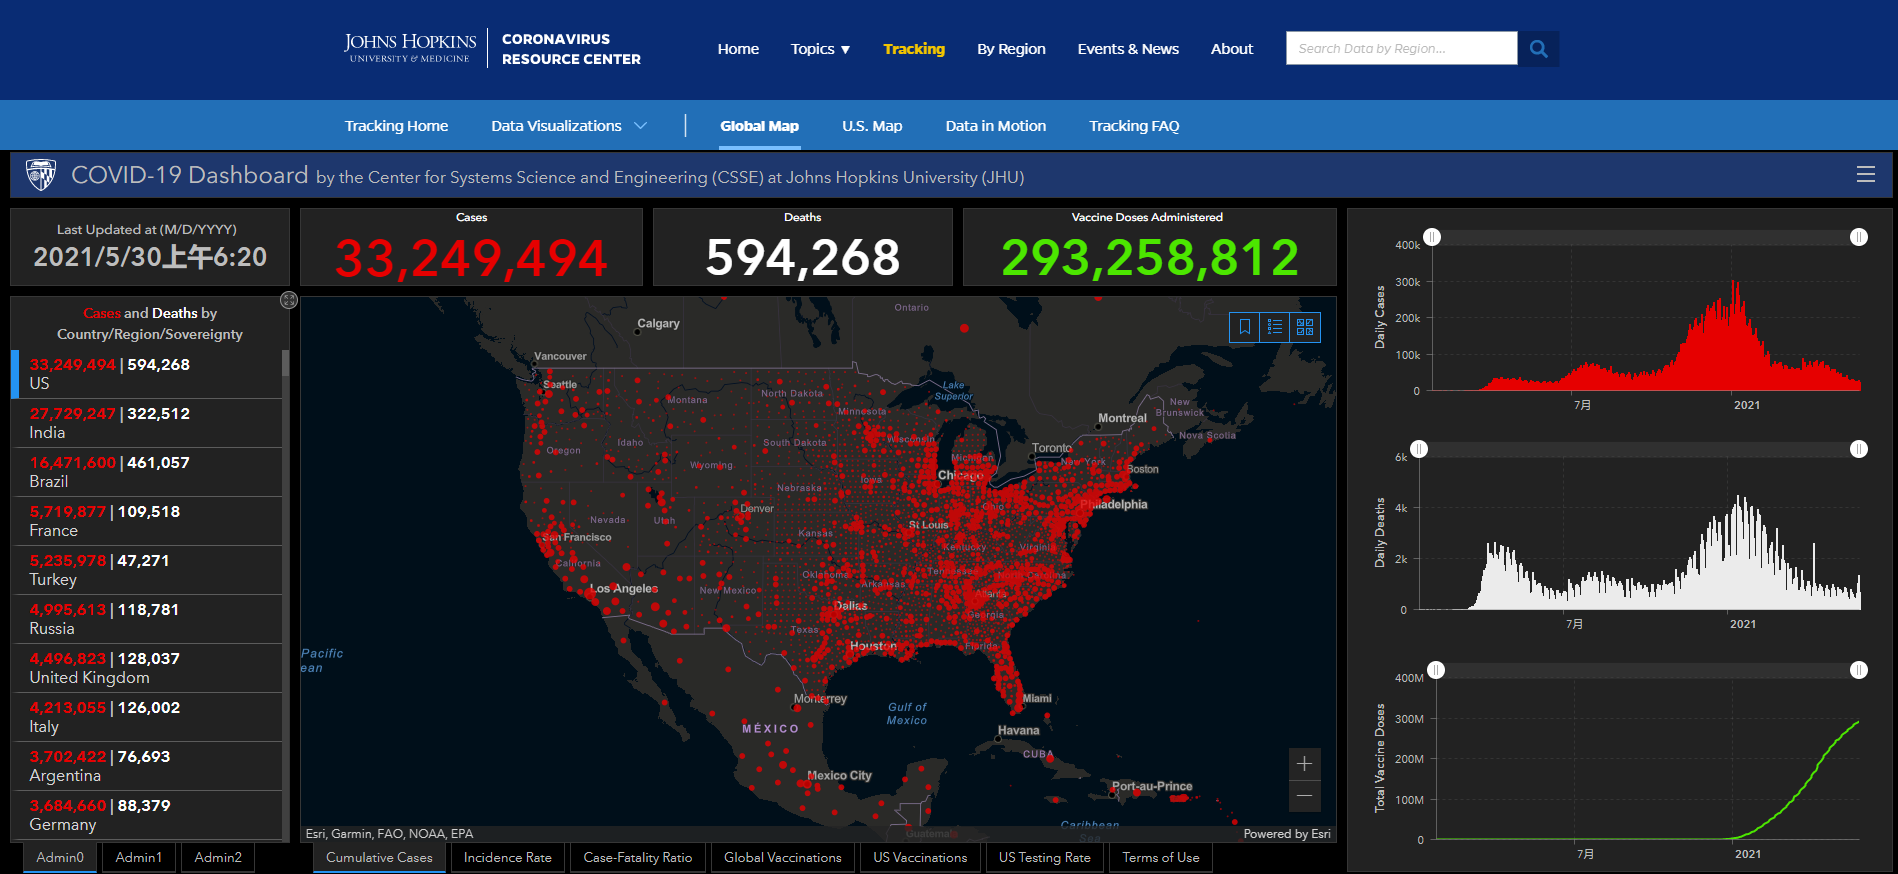1898x874 pixels.
Task: Click Vaccine Doses Administered total 293,258,812
Action: point(1150,258)
